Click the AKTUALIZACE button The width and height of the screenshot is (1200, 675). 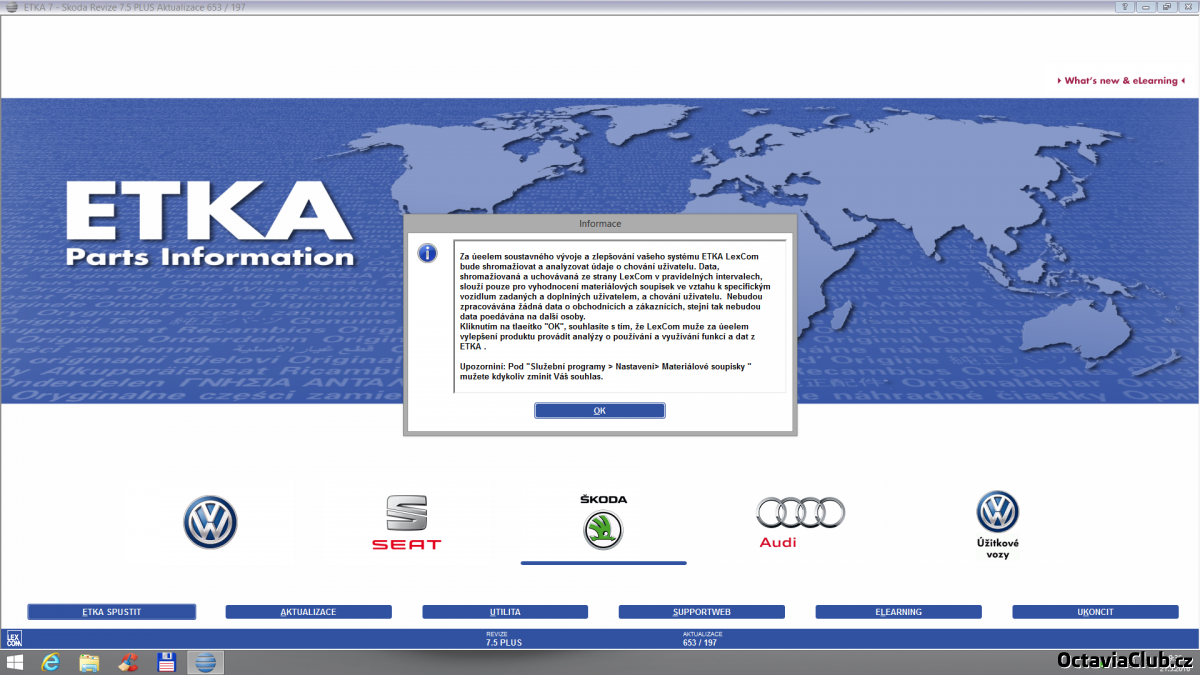[308, 612]
